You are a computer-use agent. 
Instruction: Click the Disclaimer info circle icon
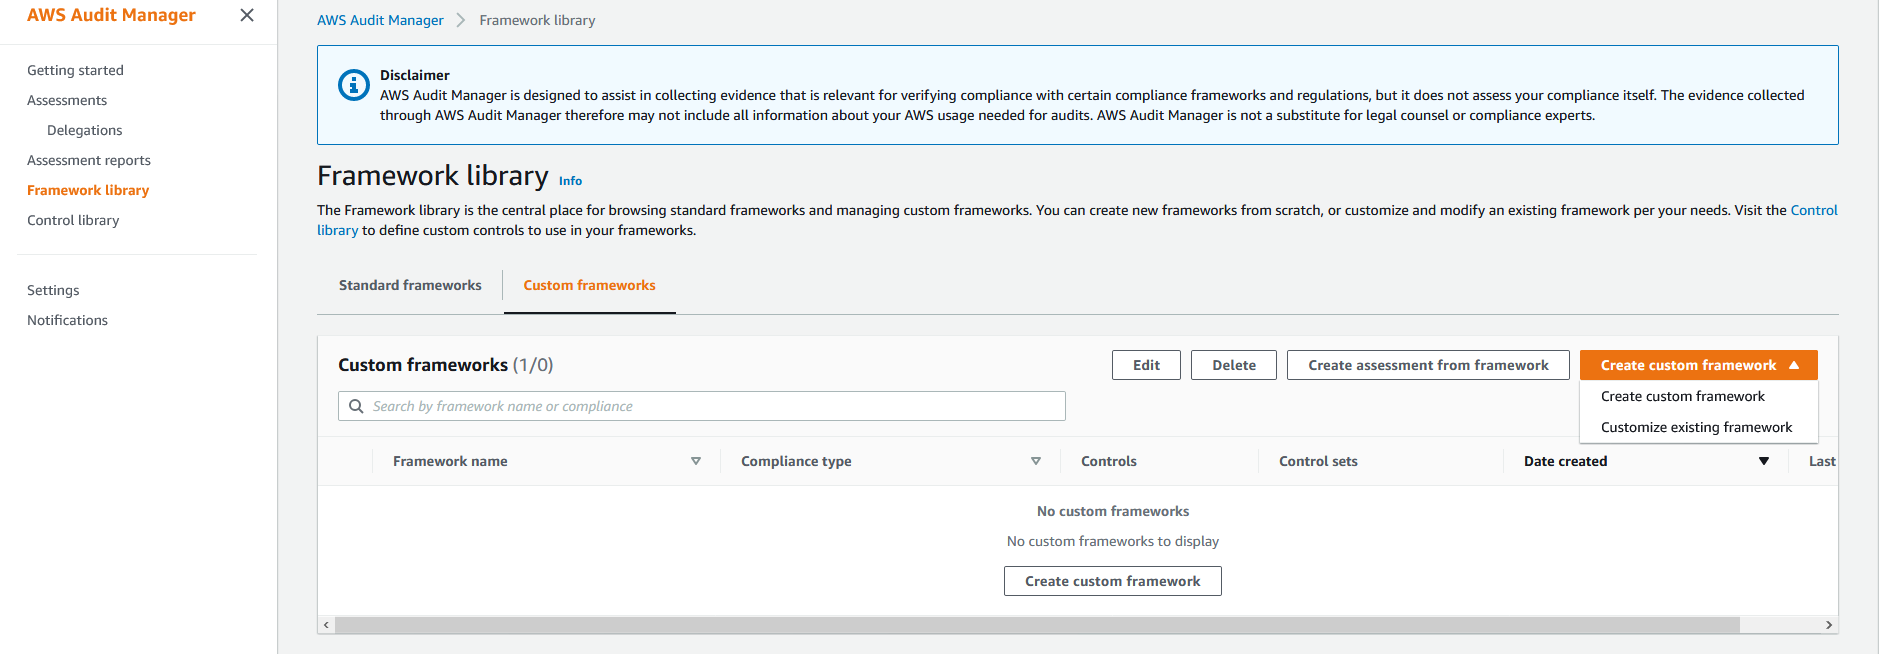coord(353,85)
